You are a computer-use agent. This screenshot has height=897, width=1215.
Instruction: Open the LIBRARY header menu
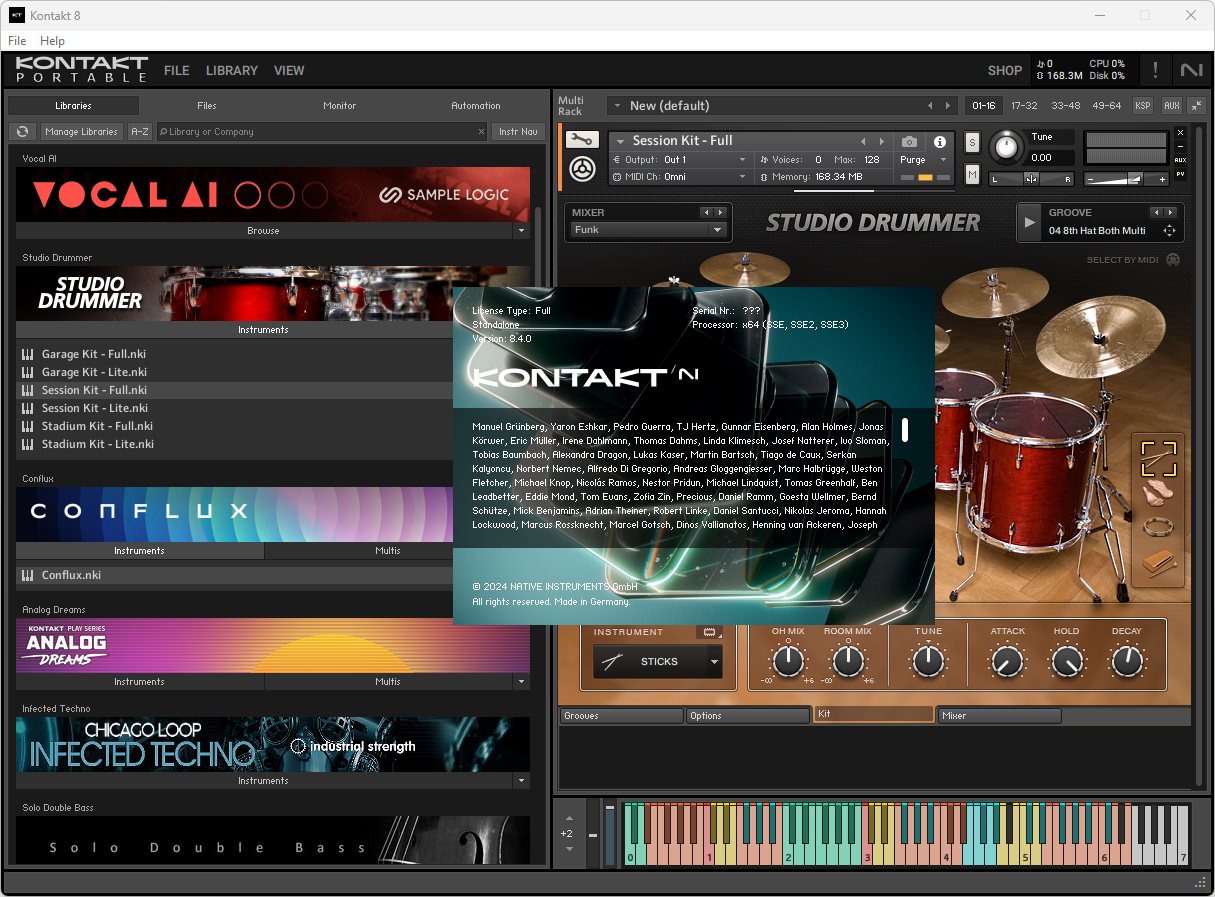click(x=232, y=71)
